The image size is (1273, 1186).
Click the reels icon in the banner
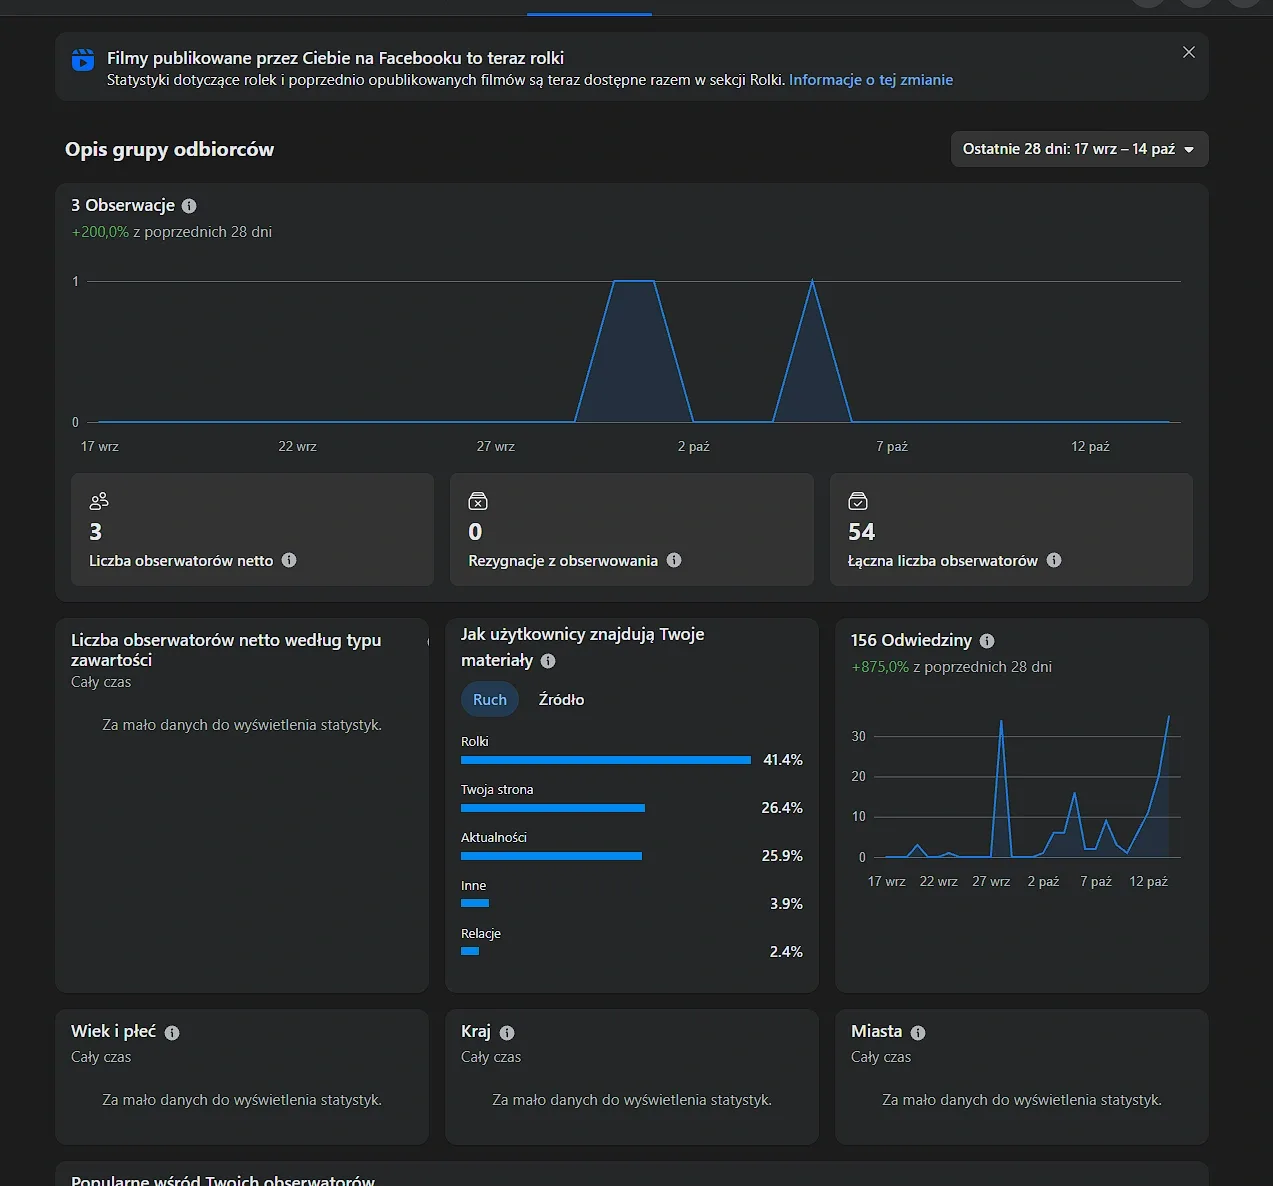(x=83, y=60)
